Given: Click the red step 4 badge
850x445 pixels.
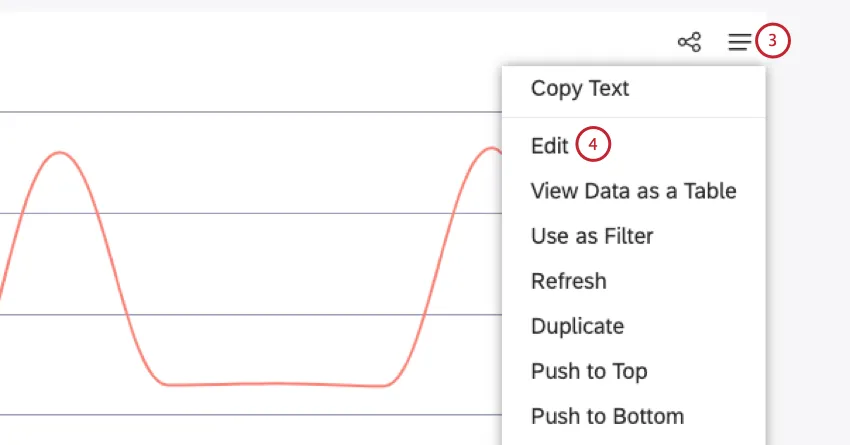Looking at the screenshot, I should coord(593,145).
